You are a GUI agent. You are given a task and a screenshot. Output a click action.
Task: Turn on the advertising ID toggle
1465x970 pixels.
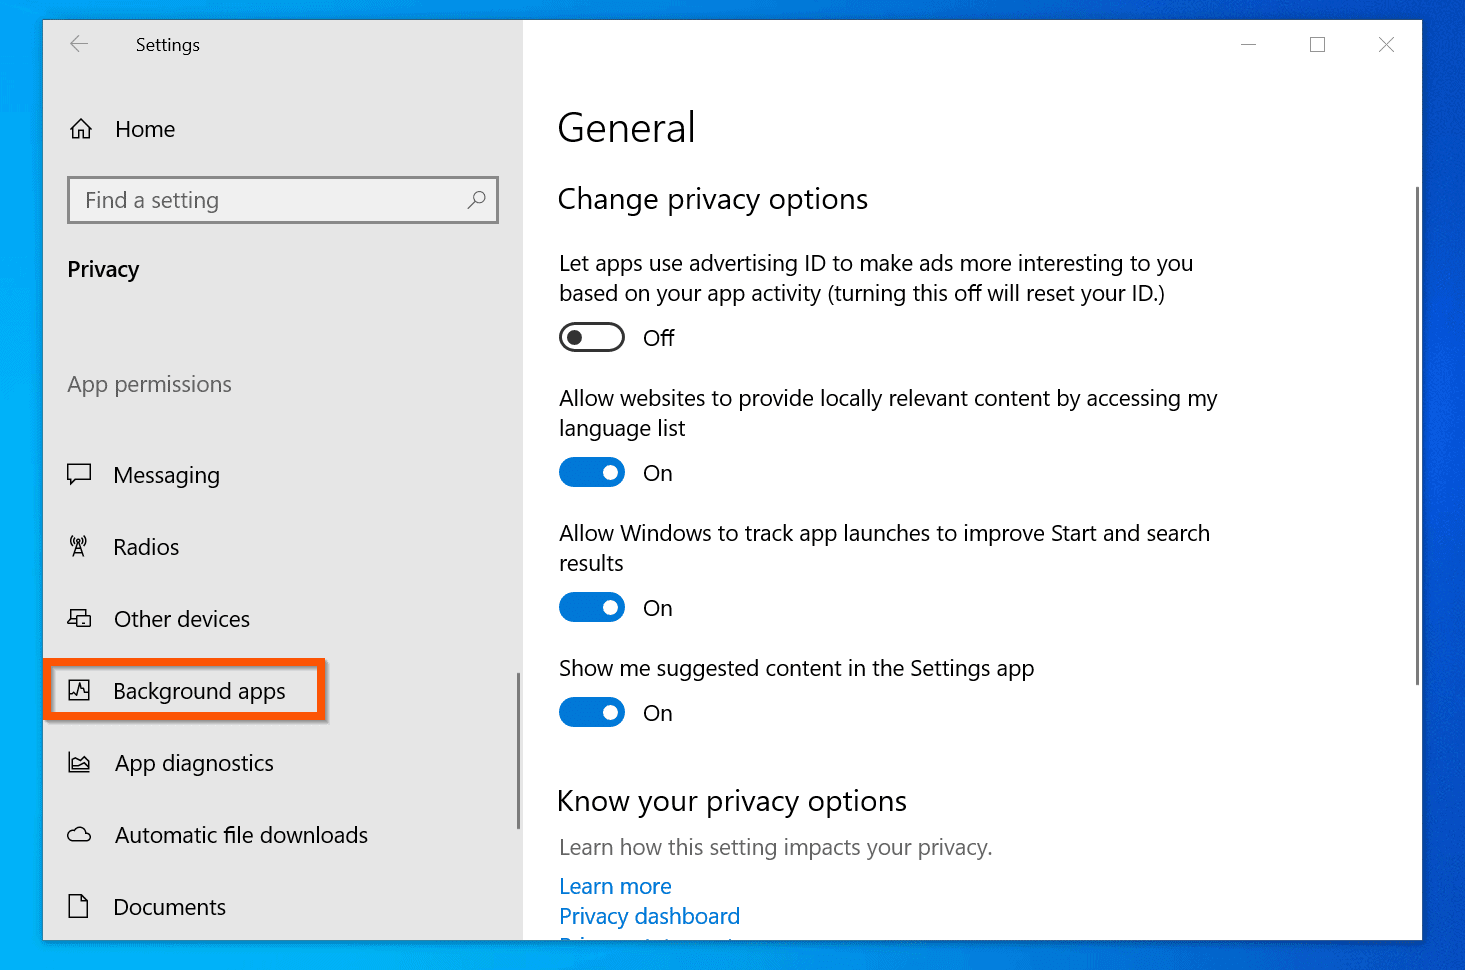(592, 338)
